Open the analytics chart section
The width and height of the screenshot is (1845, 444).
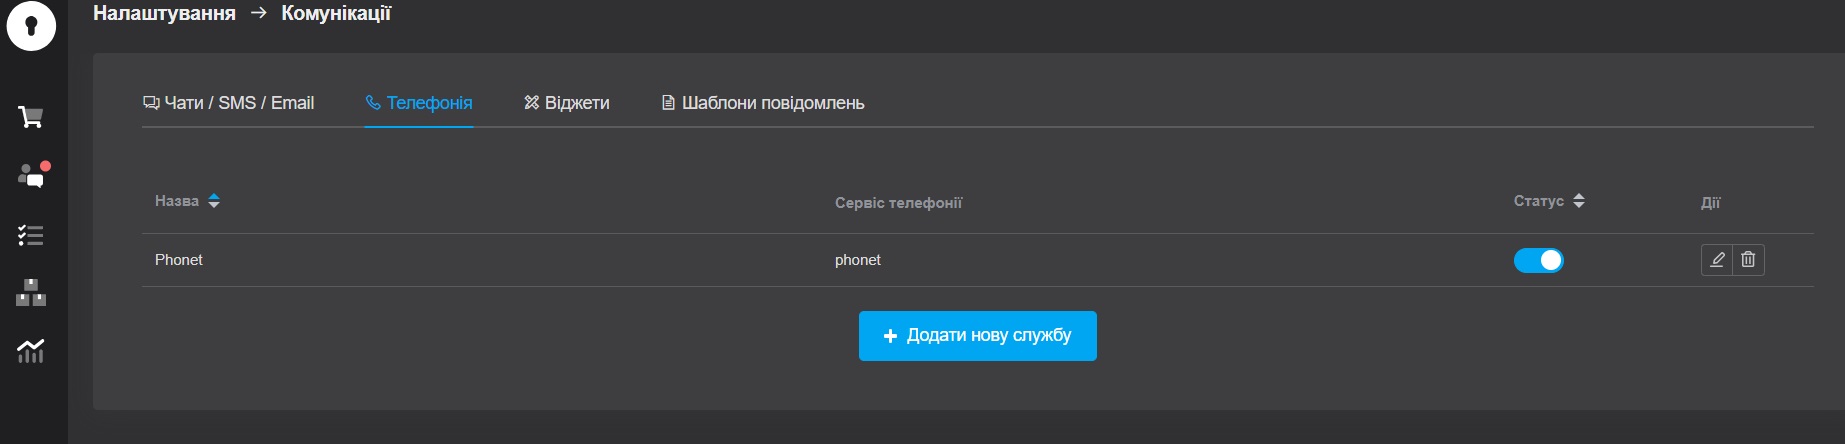31,351
